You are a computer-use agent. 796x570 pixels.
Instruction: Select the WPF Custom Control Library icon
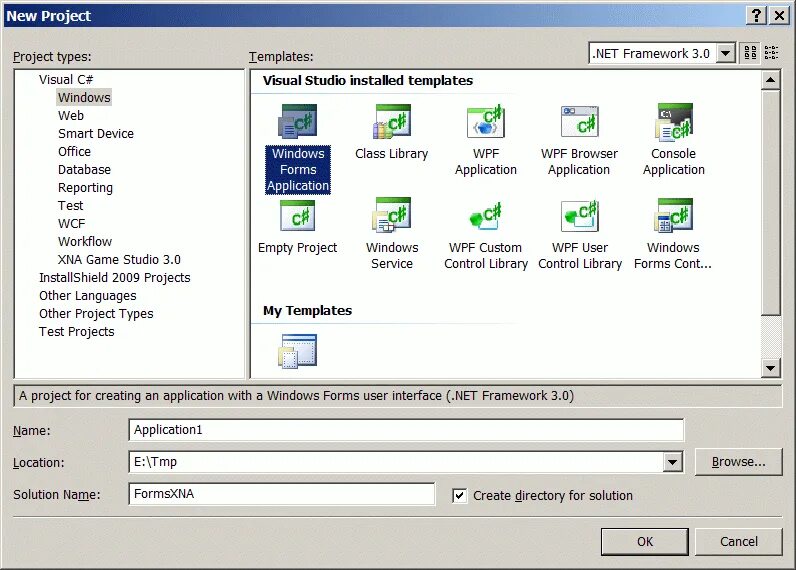click(485, 216)
